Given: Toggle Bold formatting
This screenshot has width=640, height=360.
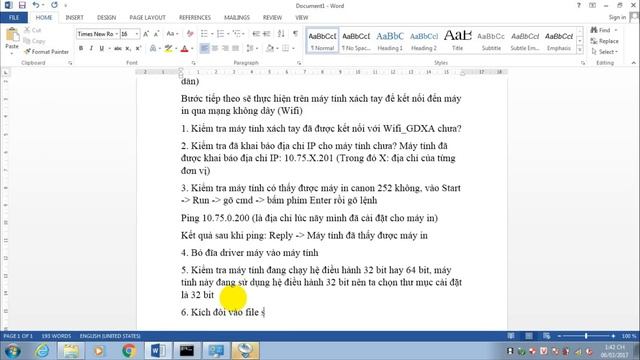Looking at the screenshot, I should 81,49.
